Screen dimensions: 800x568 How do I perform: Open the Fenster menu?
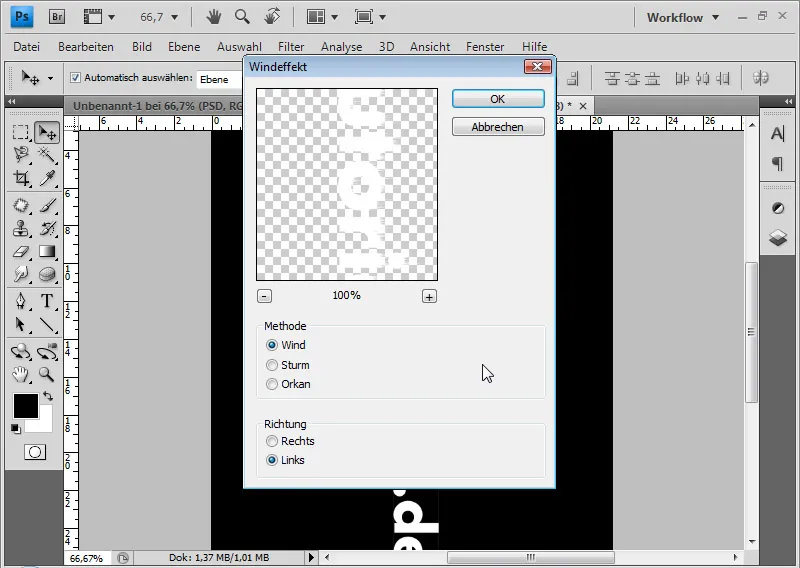pyautogui.click(x=485, y=46)
